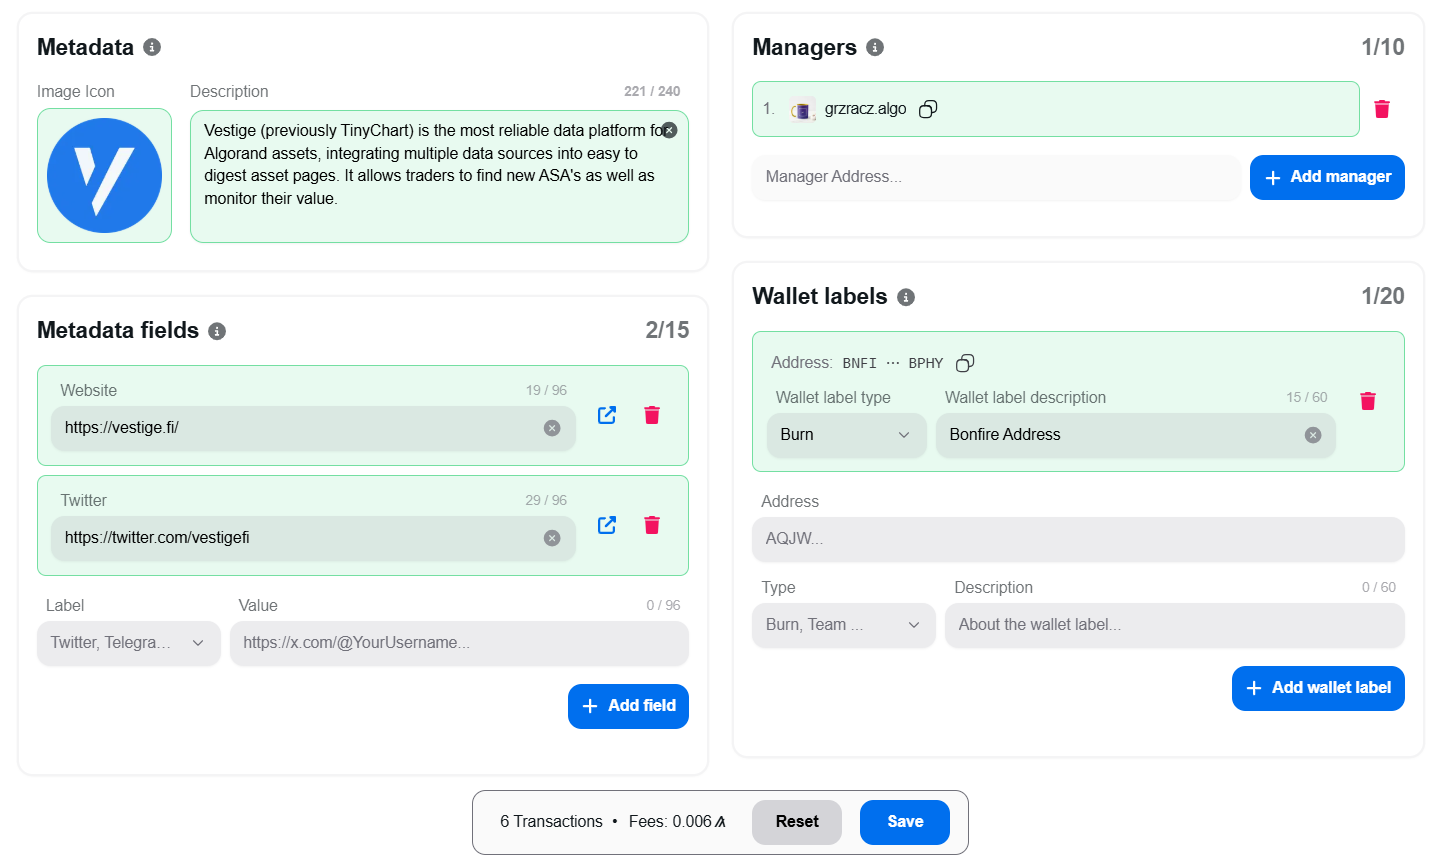Delete the Twitter metadata field
Image resolution: width=1439 pixels, height=866 pixels.
[652, 525]
